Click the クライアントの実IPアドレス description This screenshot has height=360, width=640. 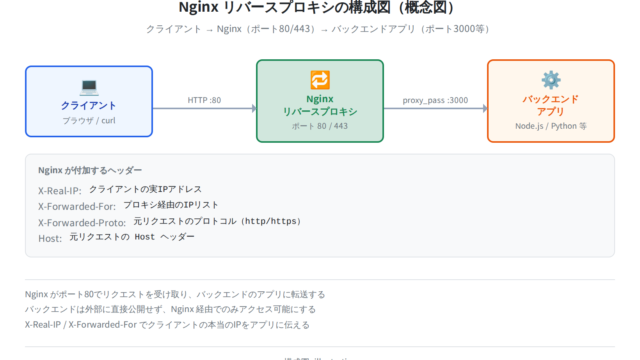[x=145, y=189]
